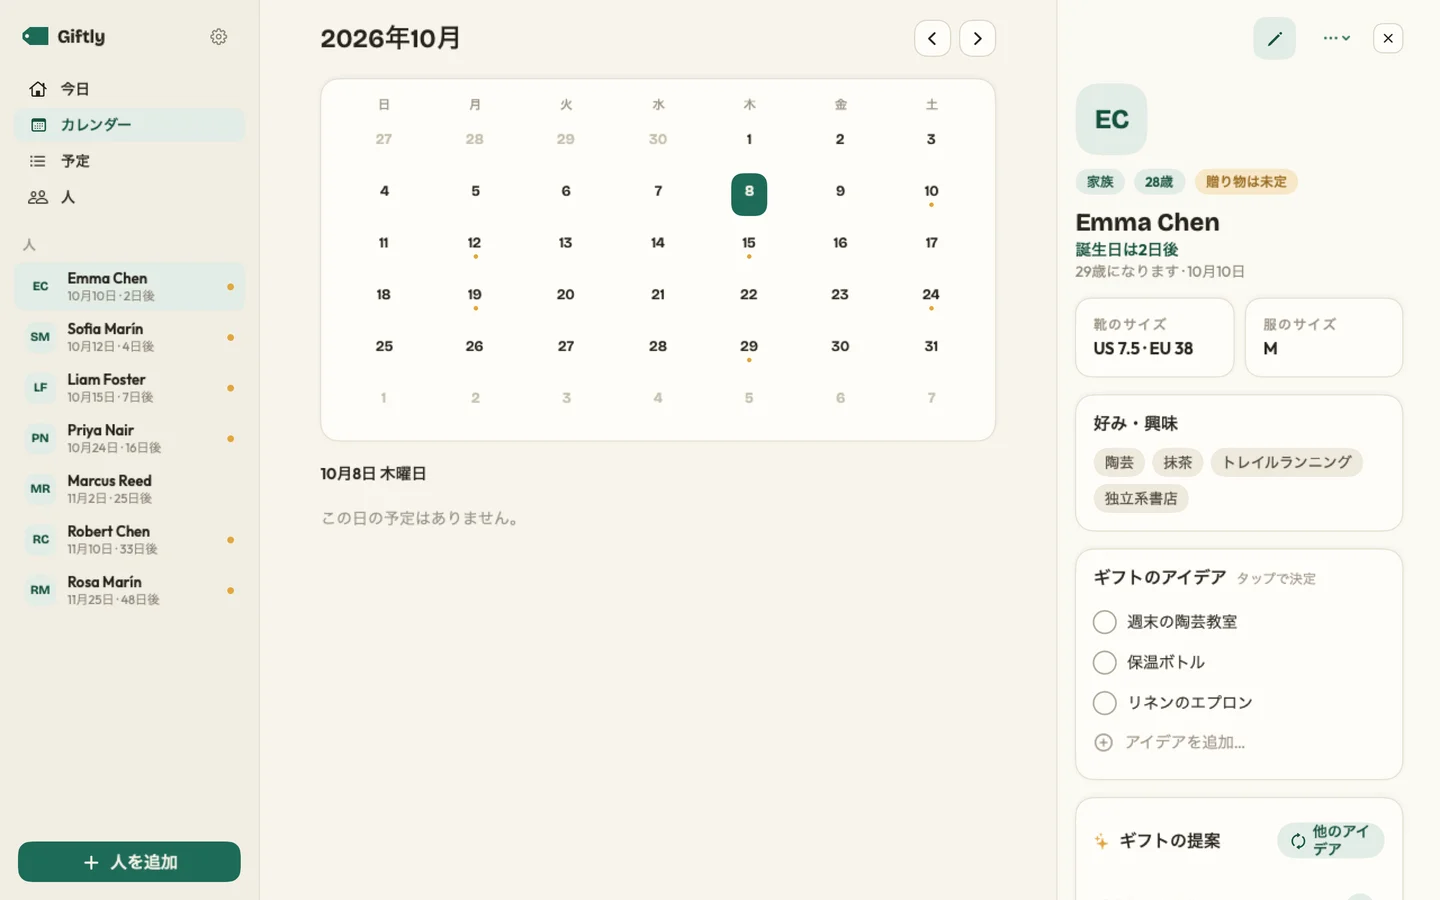Select October 15 on the calendar
The width and height of the screenshot is (1440, 900).
point(749,245)
